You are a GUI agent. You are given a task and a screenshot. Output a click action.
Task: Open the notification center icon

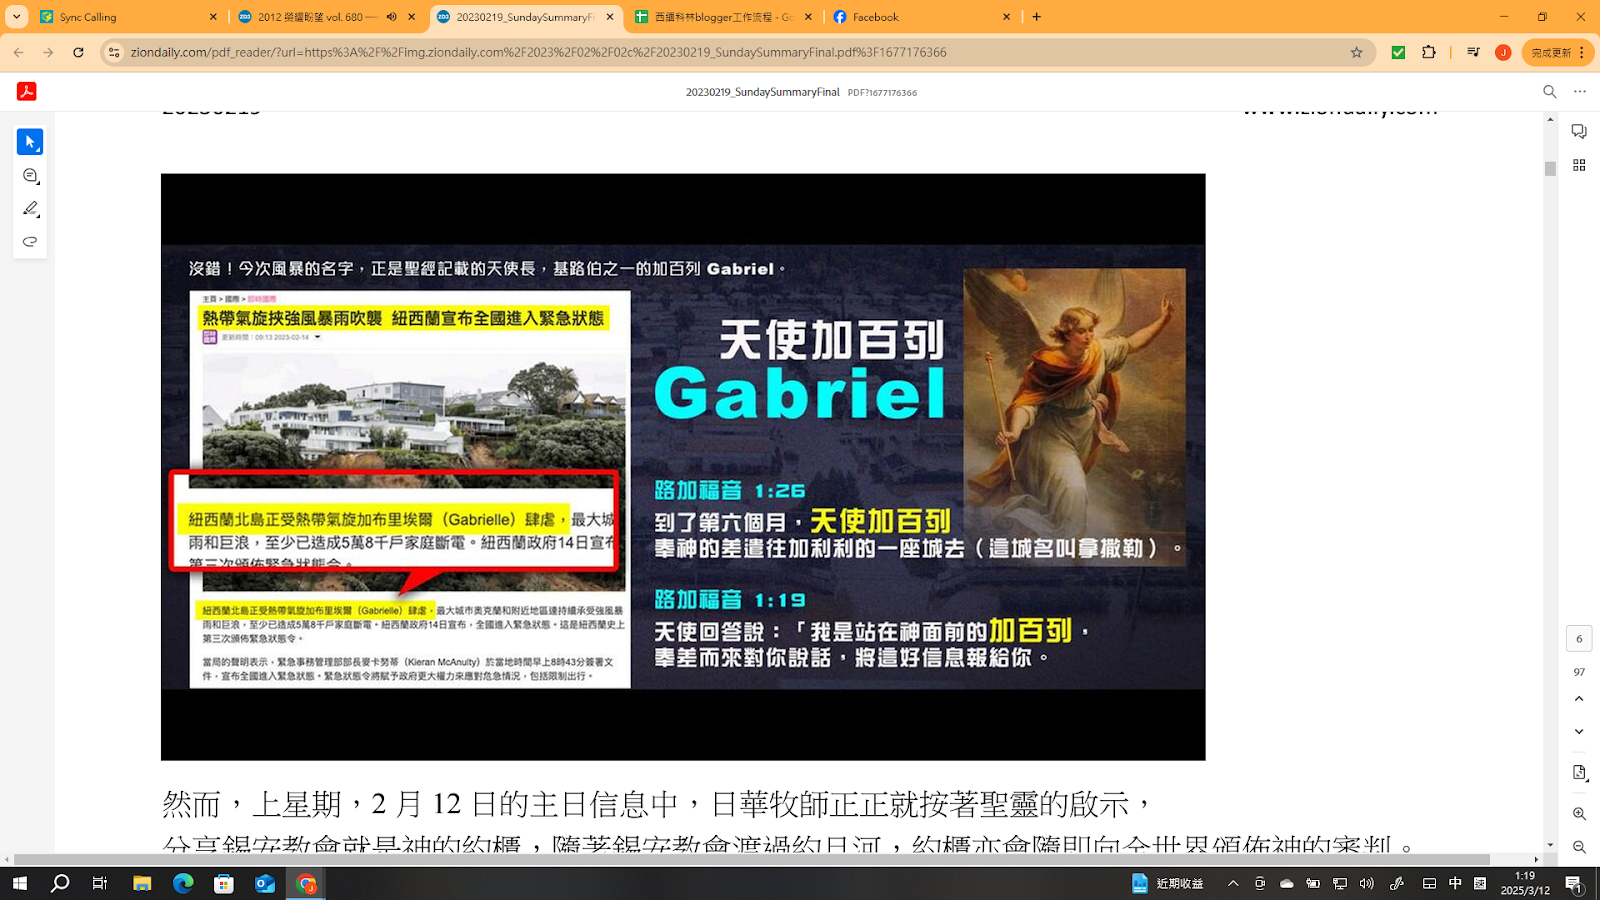point(1574,883)
